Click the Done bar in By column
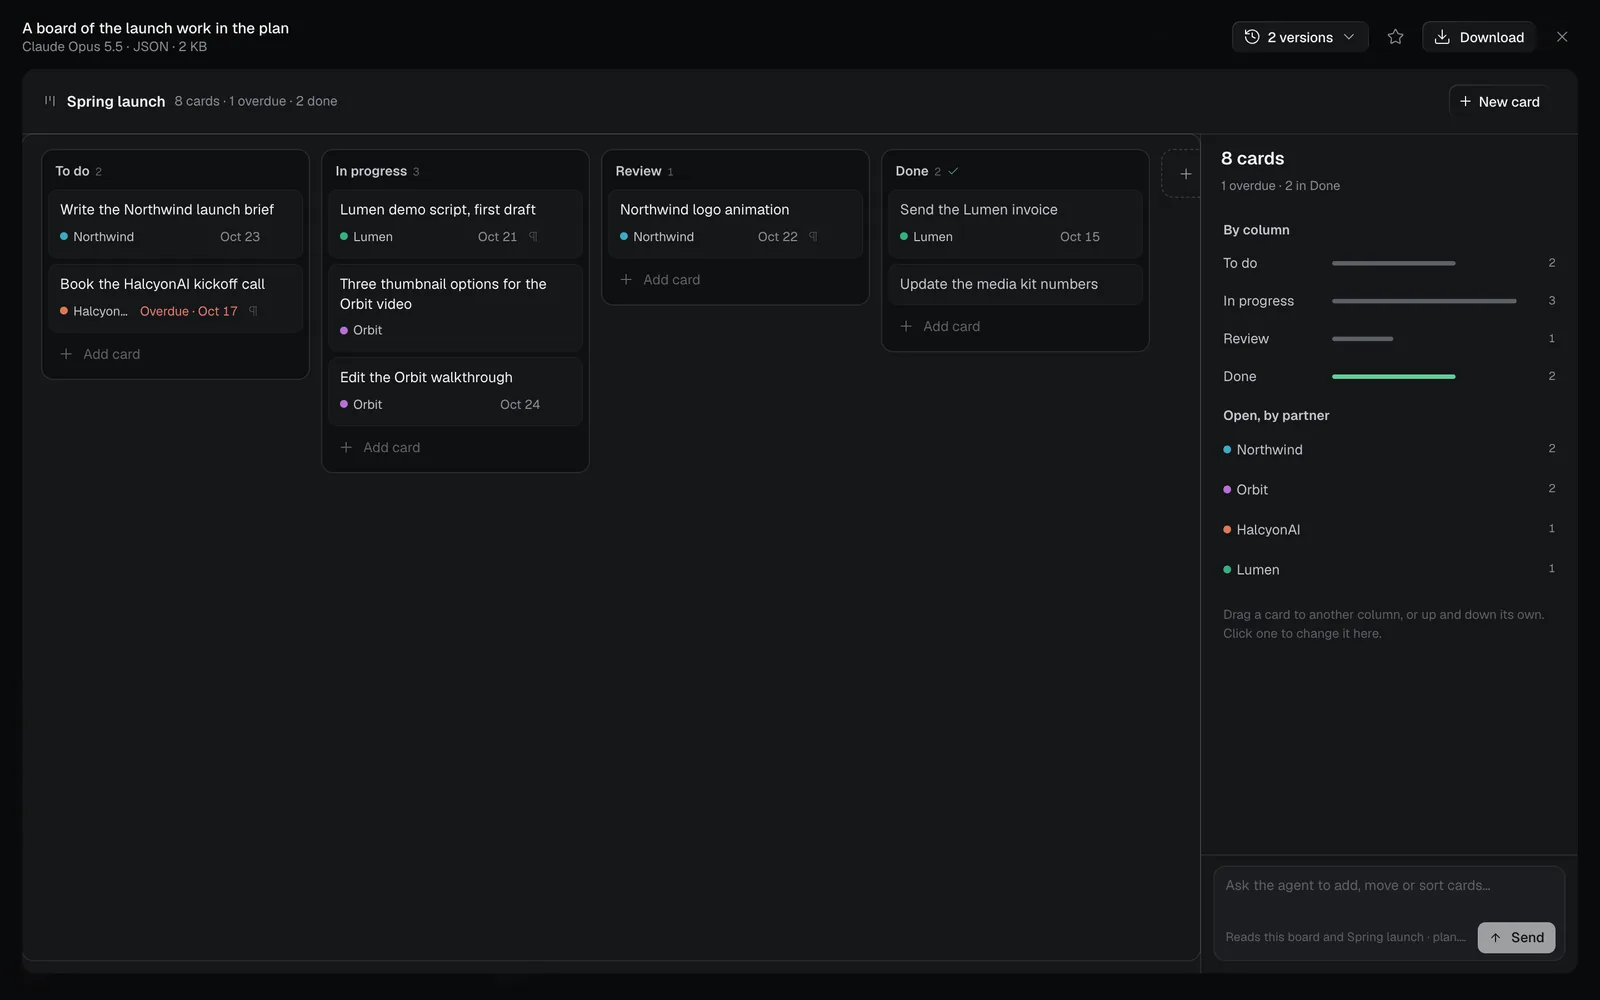 [1393, 376]
